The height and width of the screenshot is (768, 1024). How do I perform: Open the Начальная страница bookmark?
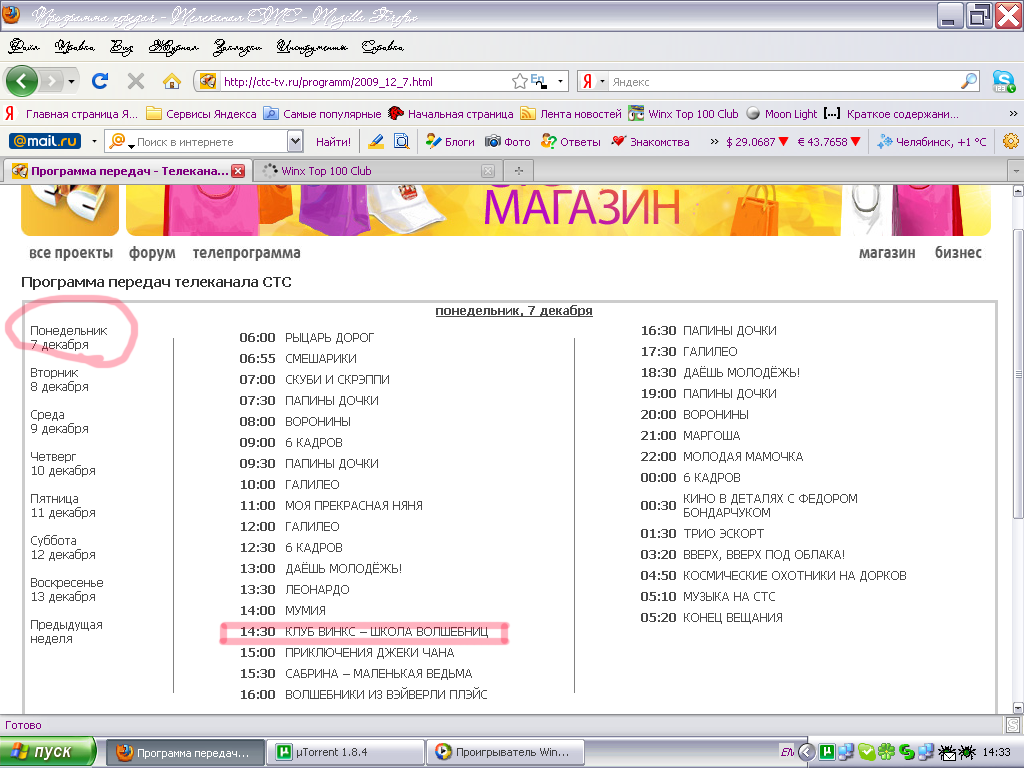tap(451, 114)
